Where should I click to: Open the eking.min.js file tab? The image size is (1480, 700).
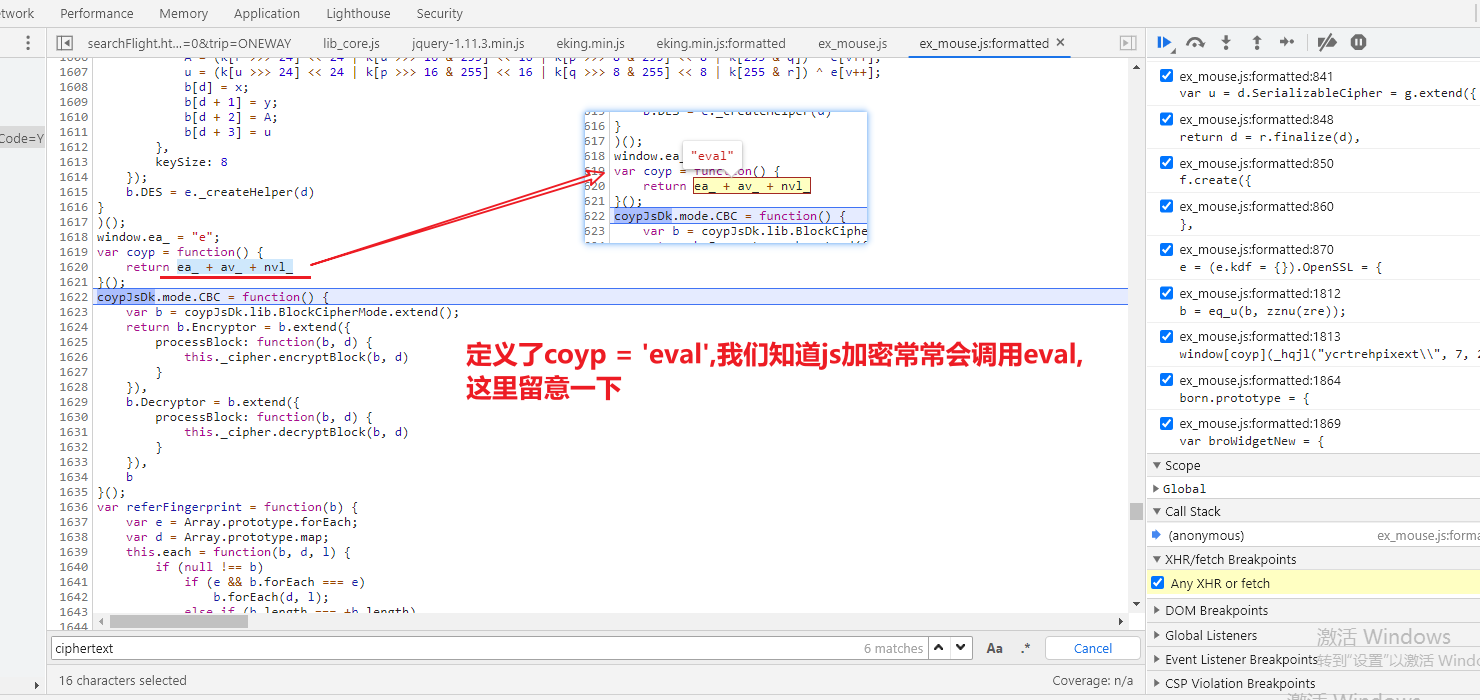coord(591,43)
